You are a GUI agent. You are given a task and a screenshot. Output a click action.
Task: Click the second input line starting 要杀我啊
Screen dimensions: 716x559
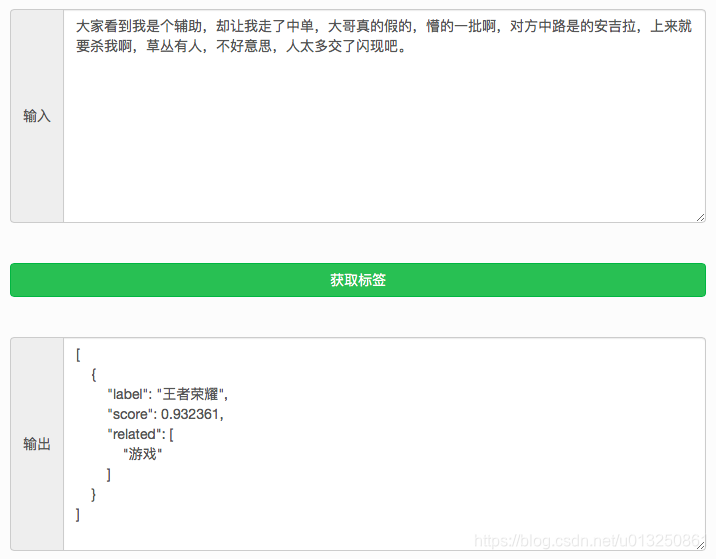pyautogui.click(x=241, y=46)
